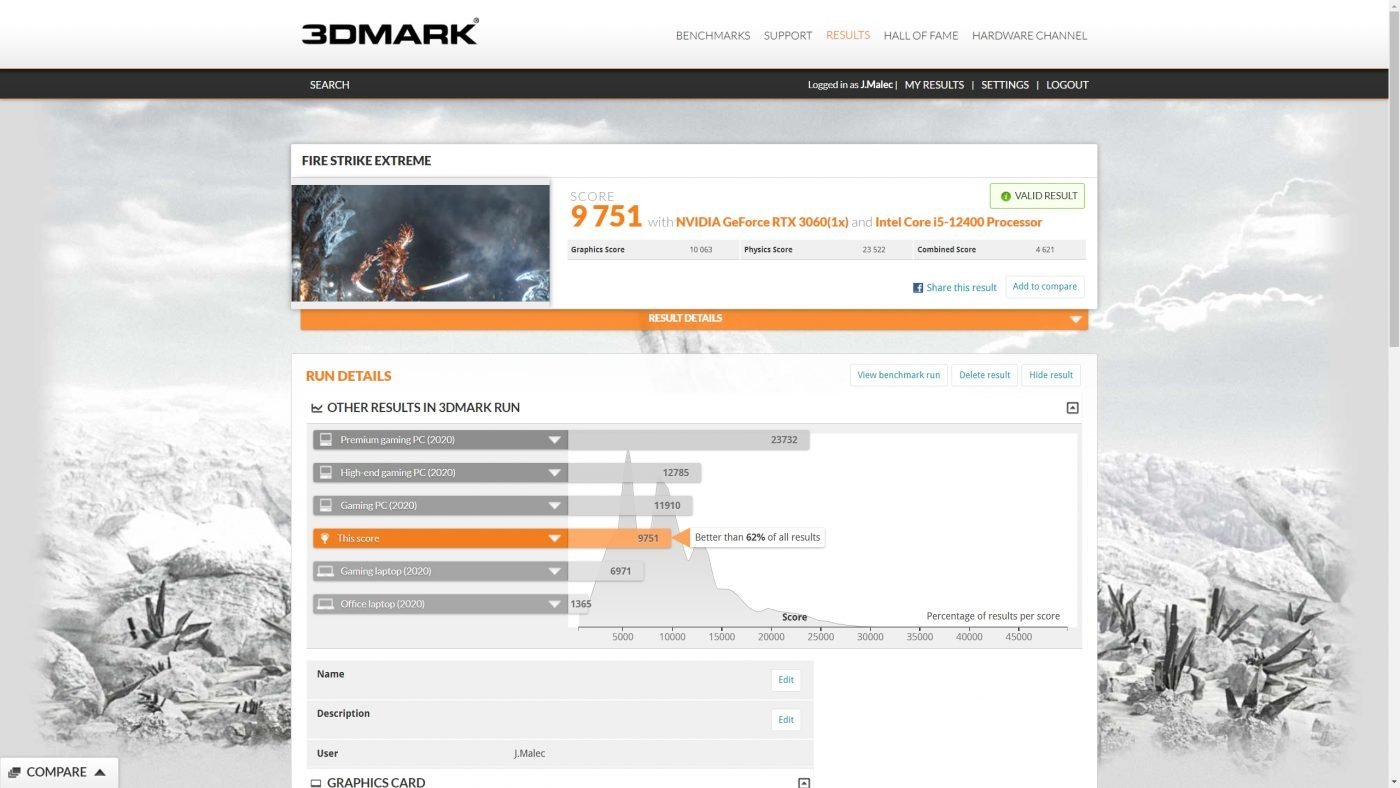1400x788 pixels.
Task: Click the orange 9751 score bar
Action: [619, 539]
